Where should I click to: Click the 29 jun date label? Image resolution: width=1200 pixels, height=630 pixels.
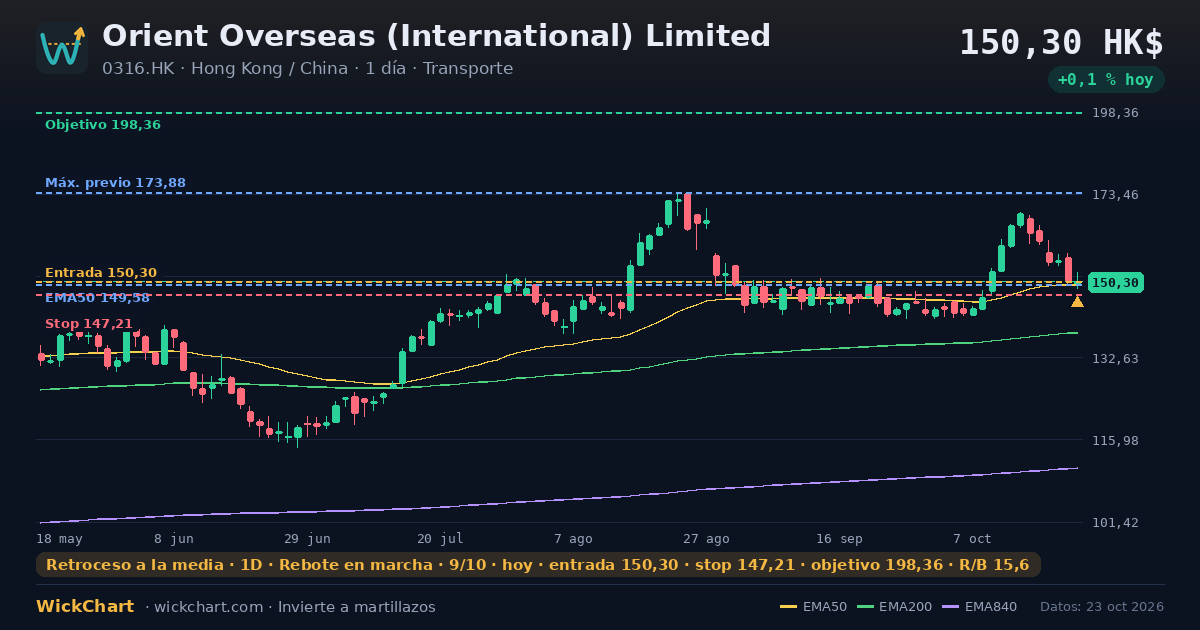(307, 538)
